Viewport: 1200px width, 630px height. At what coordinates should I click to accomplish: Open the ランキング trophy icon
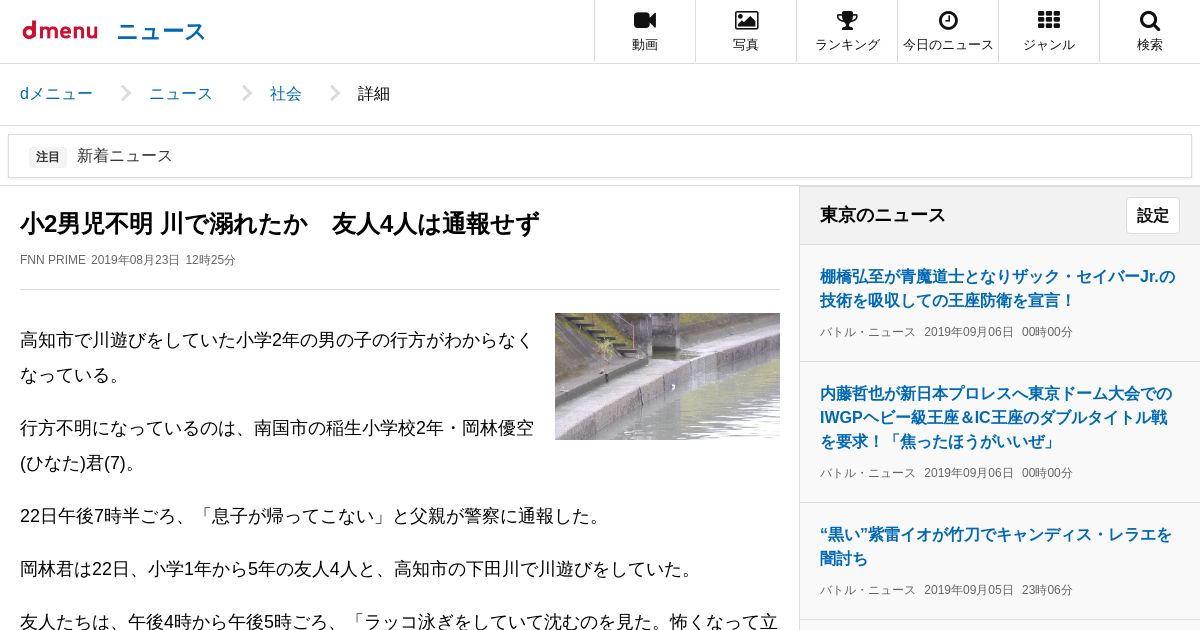(847, 21)
